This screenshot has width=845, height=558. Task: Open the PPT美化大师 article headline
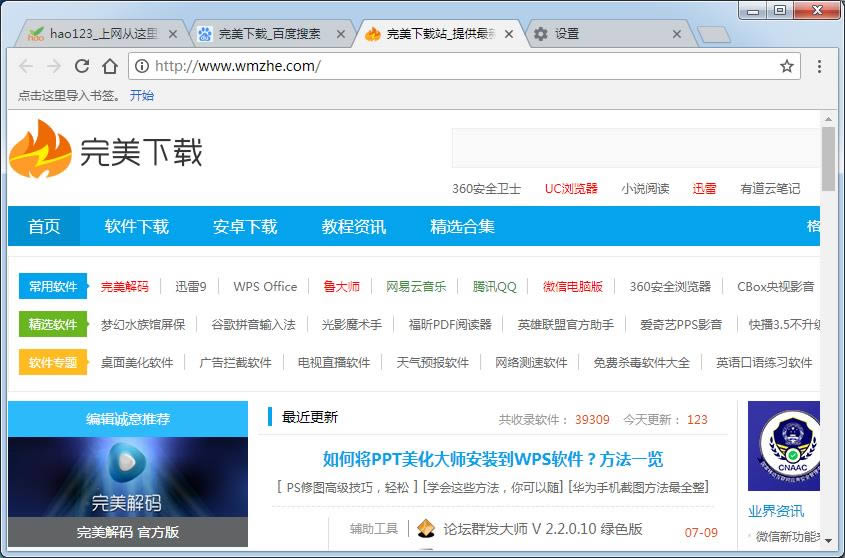[493, 459]
